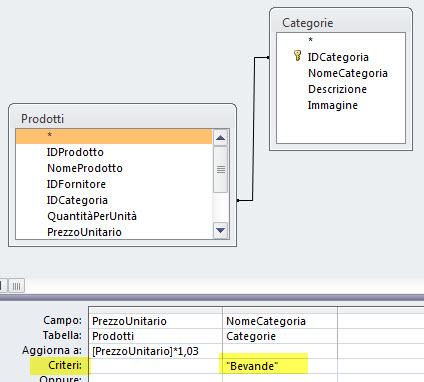Click the horizontal scroll grip button above grid
The width and height of the screenshot is (424, 382).
pos(16,286)
